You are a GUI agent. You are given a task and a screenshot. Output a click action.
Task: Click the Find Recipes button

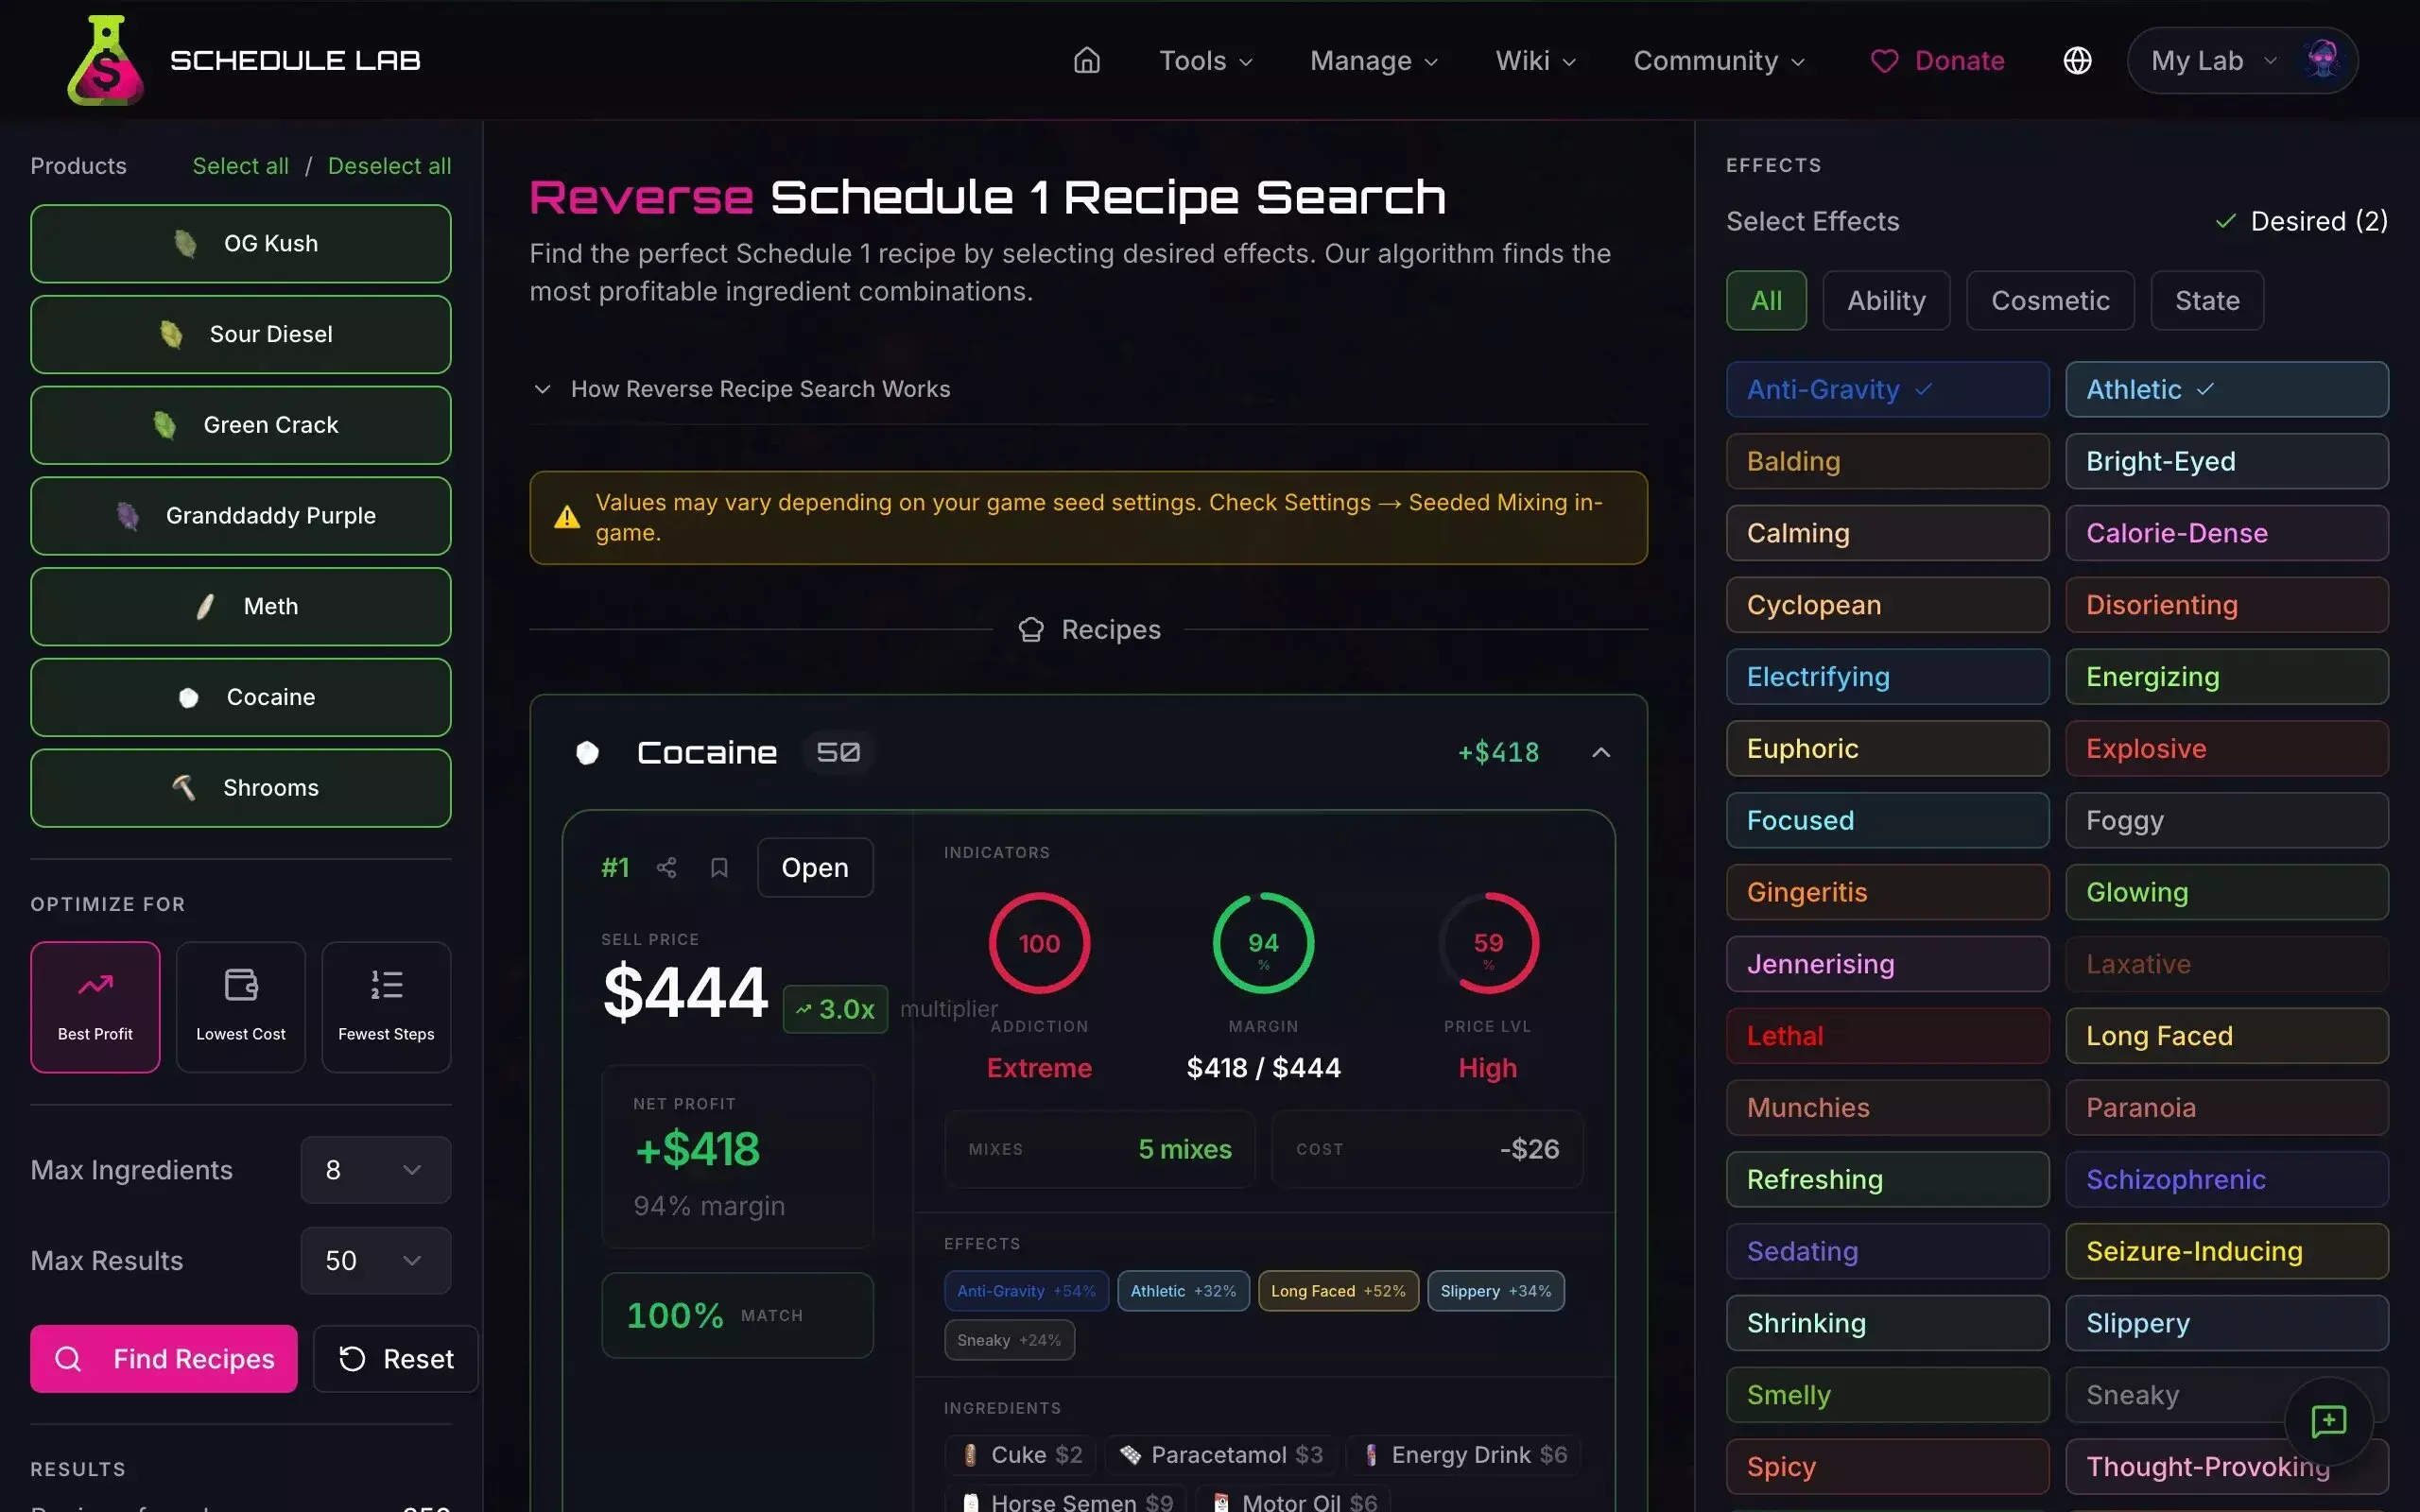tap(164, 1358)
